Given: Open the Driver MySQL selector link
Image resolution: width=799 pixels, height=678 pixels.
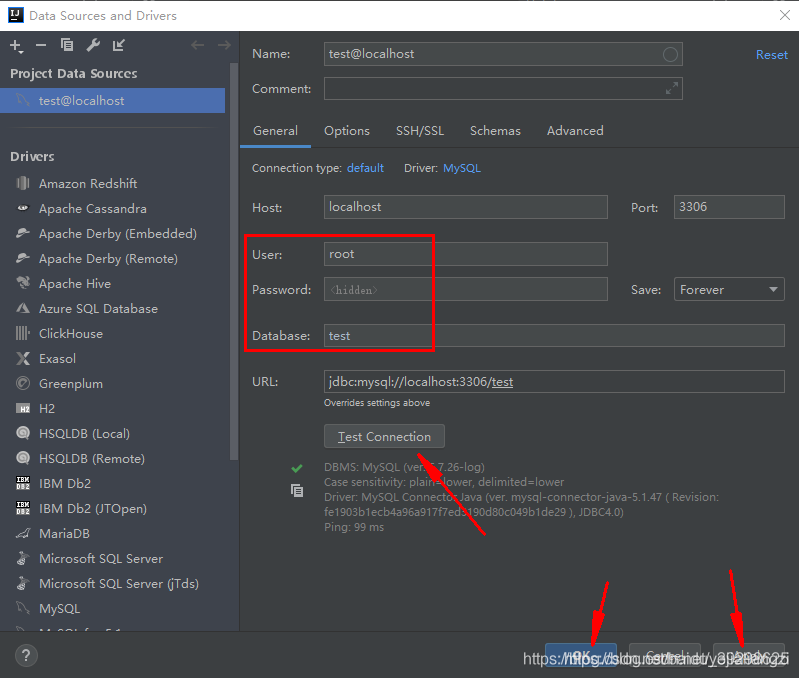Looking at the screenshot, I should 461,168.
